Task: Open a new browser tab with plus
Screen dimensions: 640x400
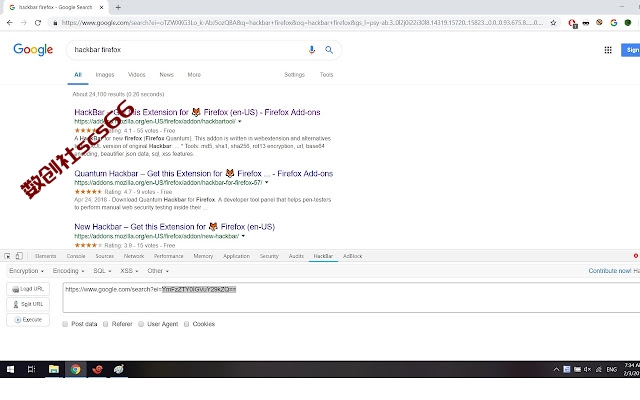Action: [118, 7]
